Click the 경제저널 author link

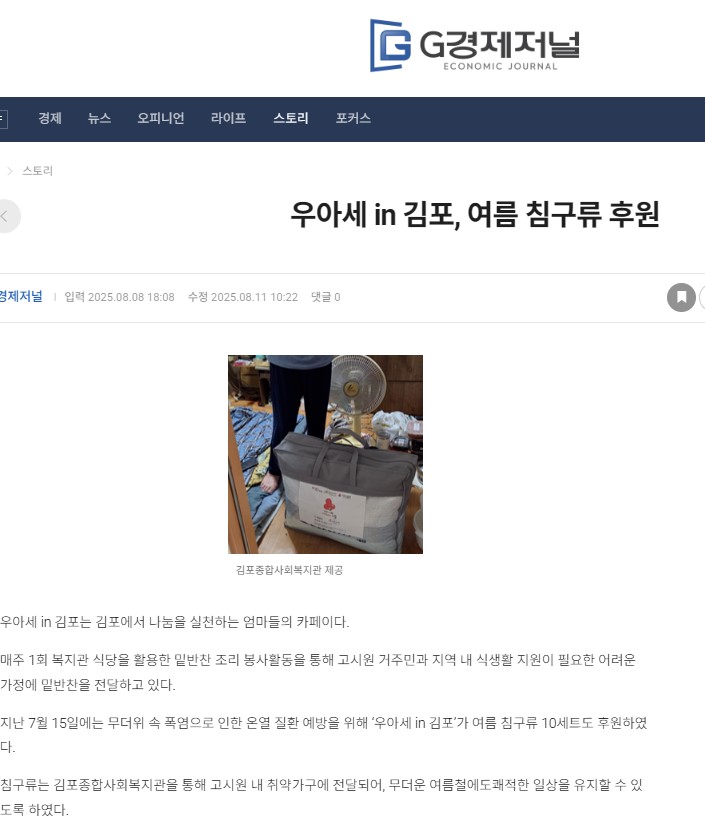[21, 297]
